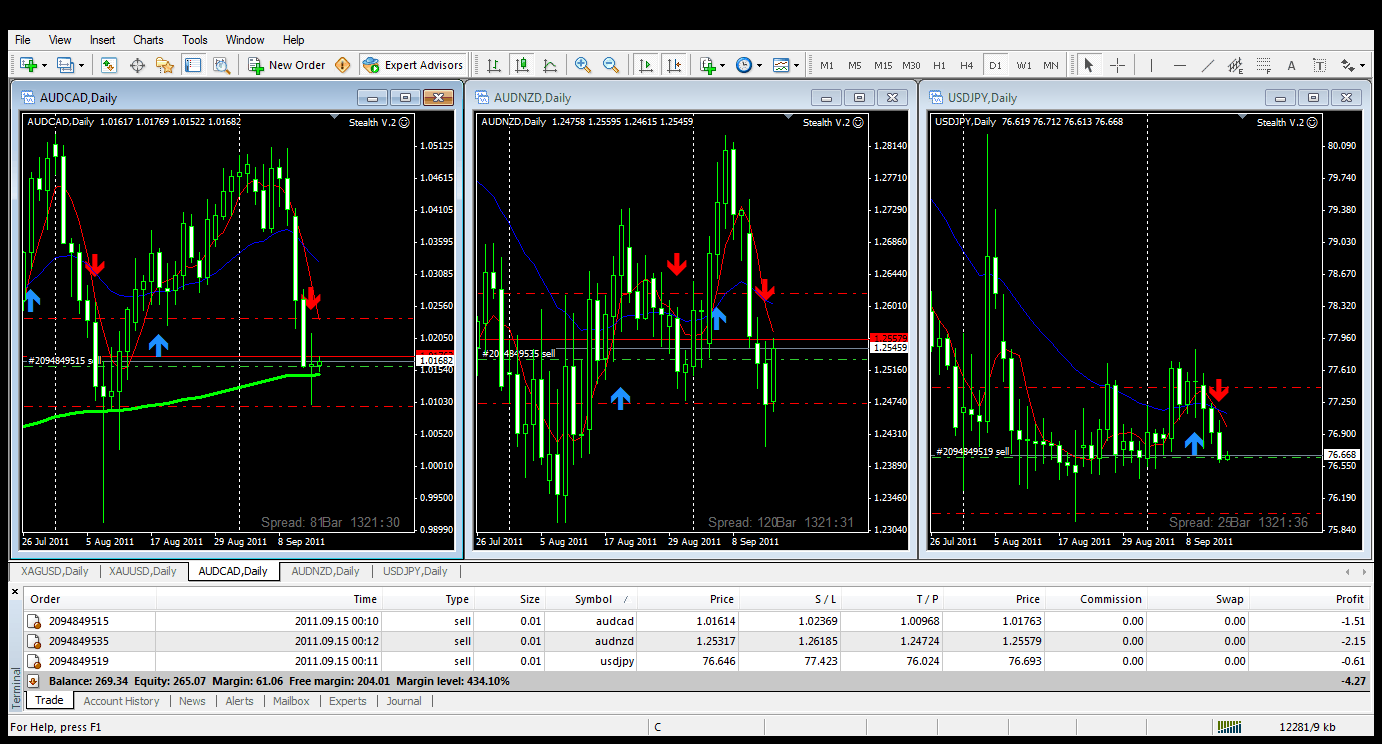Viewport: 1382px width, 744px height.
Task: Expand the Templates dropdown arrow
Action: (x=797, y=65)
